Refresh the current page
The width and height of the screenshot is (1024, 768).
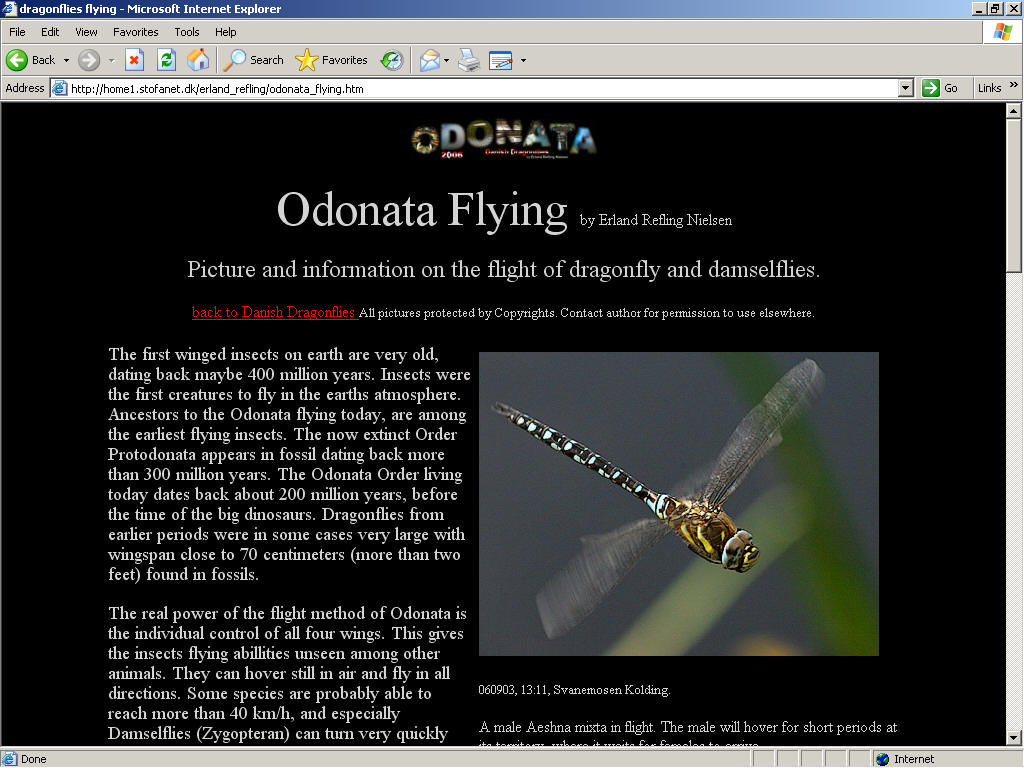coord(166,60)
